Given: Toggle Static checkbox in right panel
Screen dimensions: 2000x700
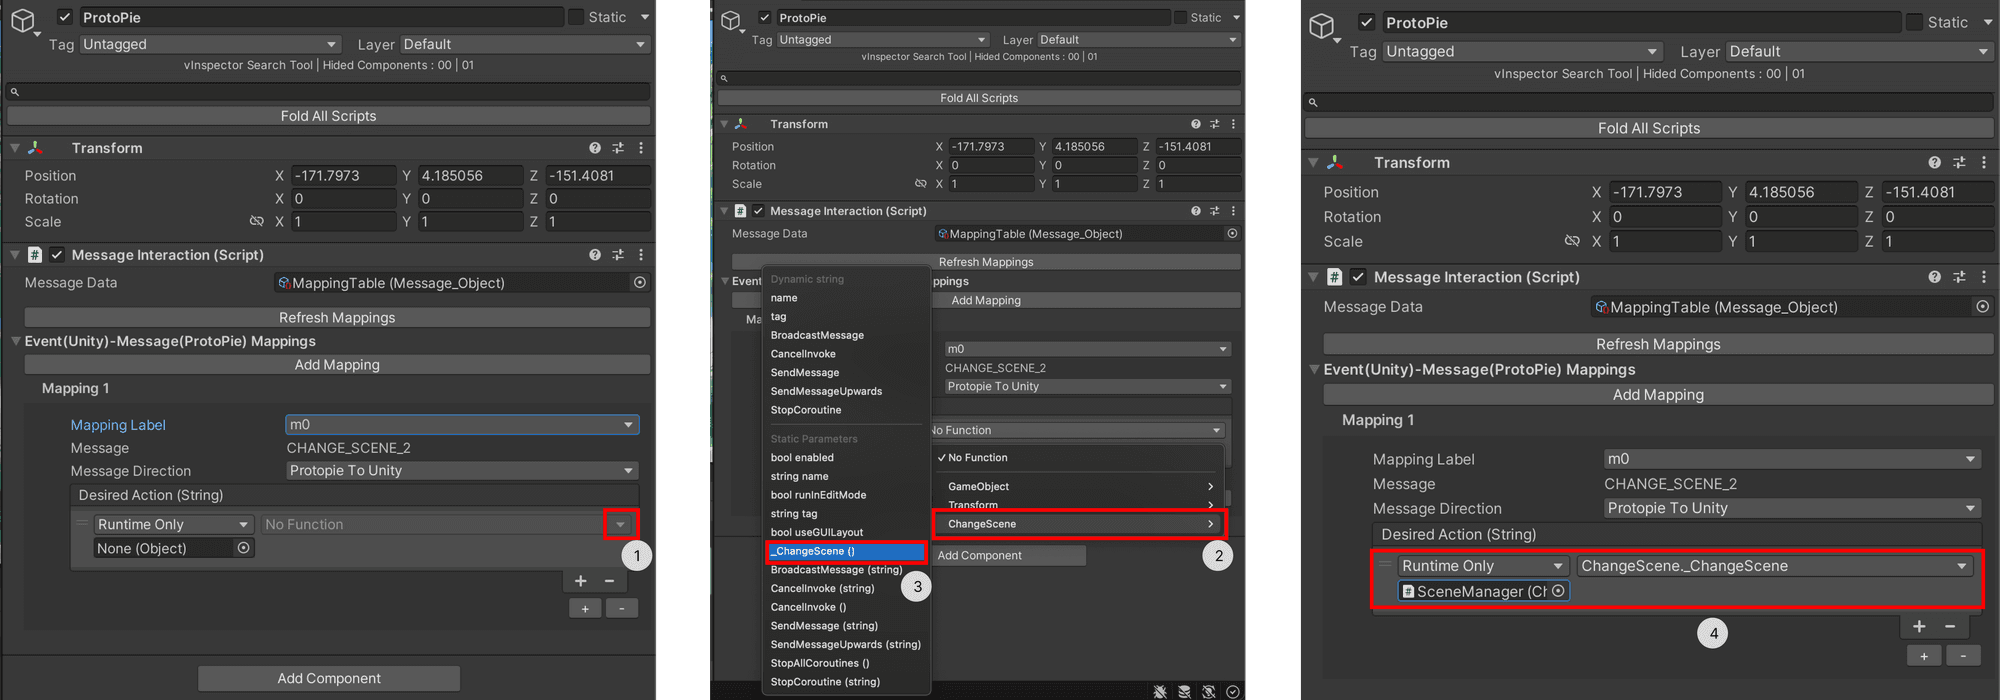Looking at the screenshot, I should pyautogui.click(x=1915, y=22).
